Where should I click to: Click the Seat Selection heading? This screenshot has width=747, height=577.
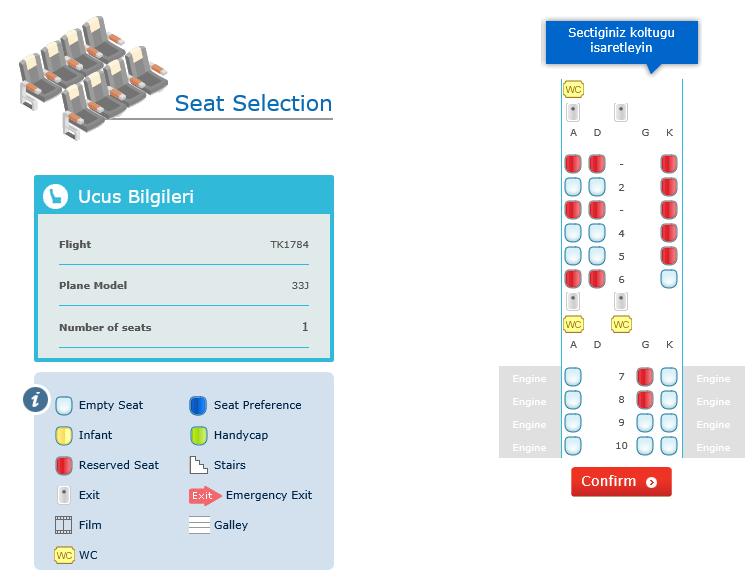pyautogui.click(x=253, y=103)
